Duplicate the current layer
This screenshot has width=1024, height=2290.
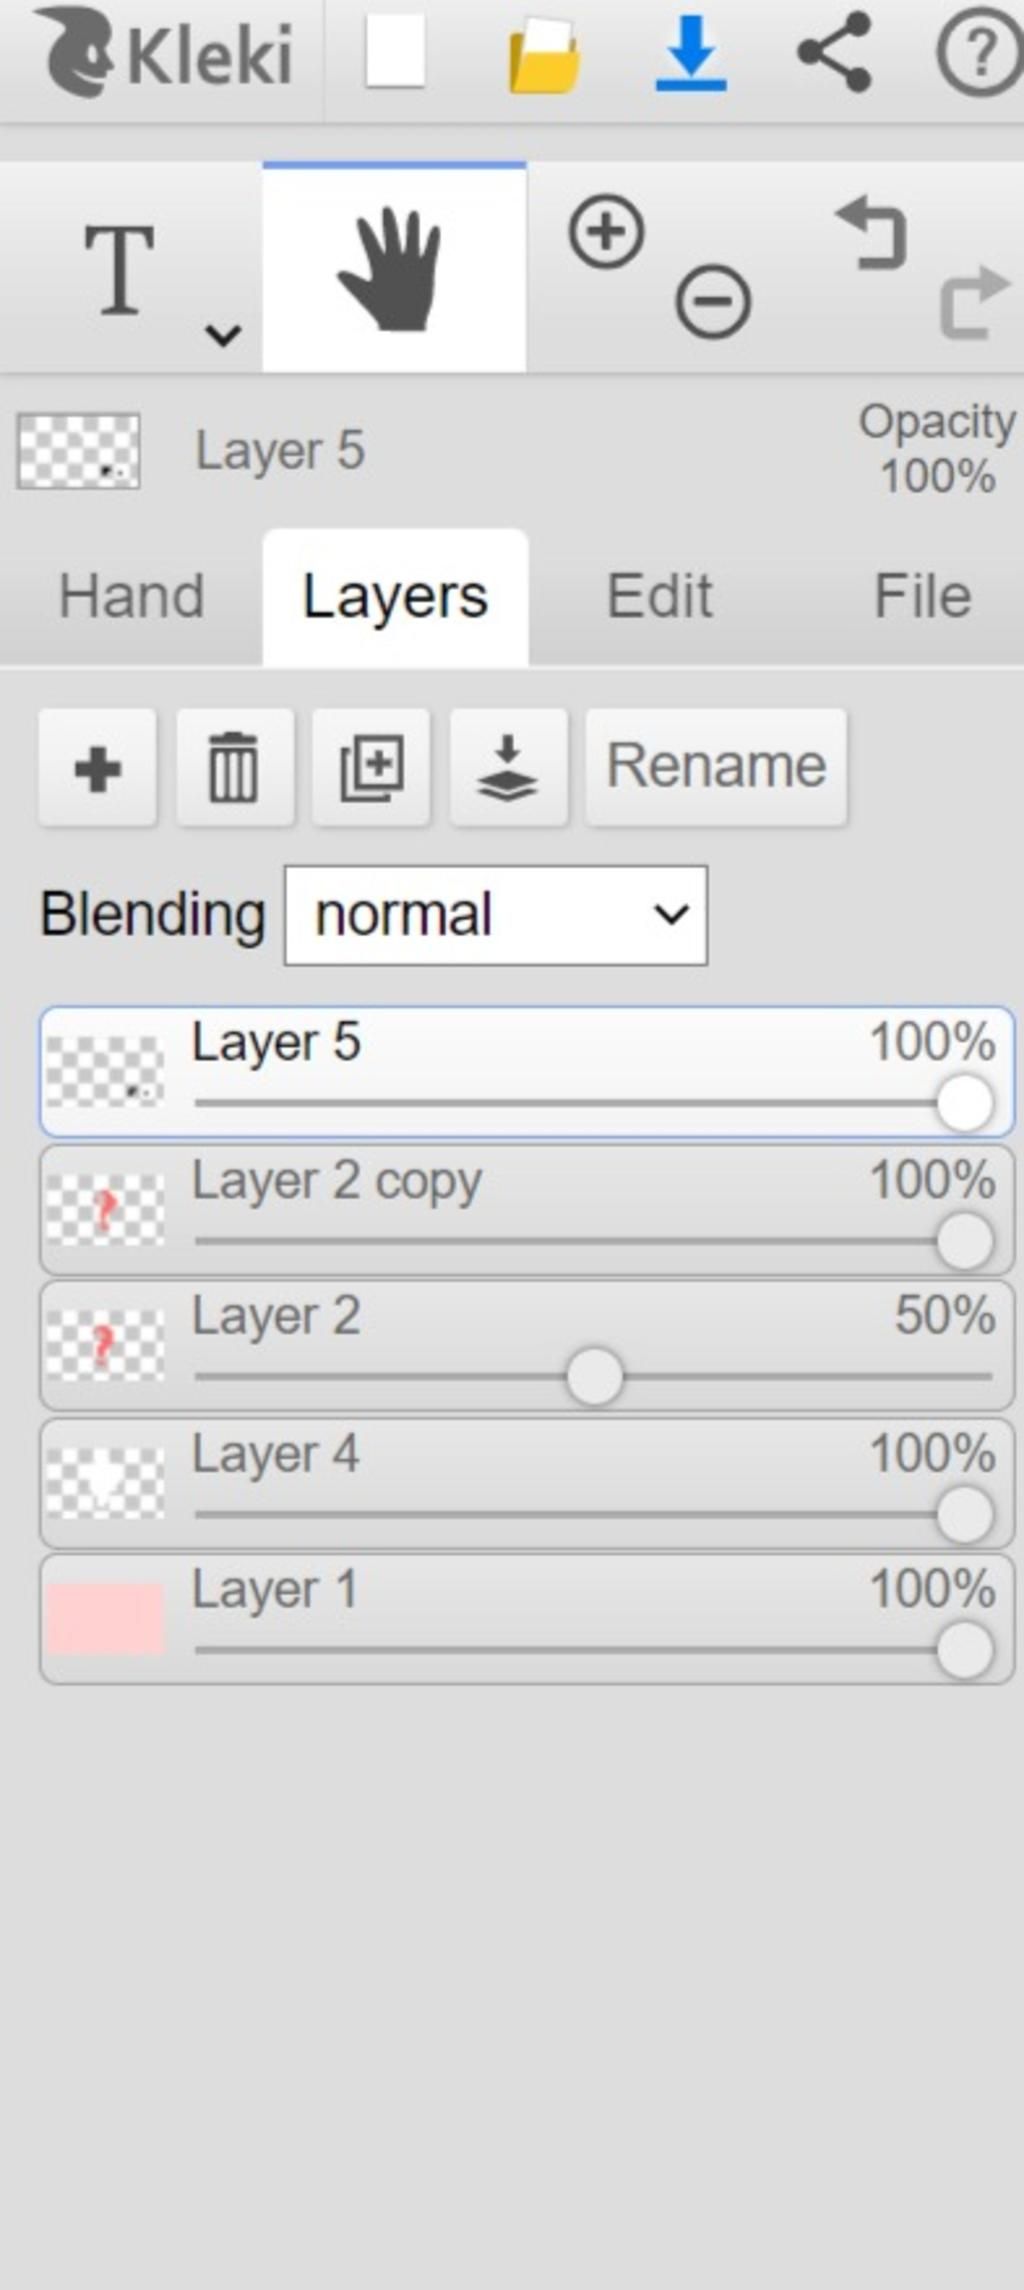click(371, 768)
